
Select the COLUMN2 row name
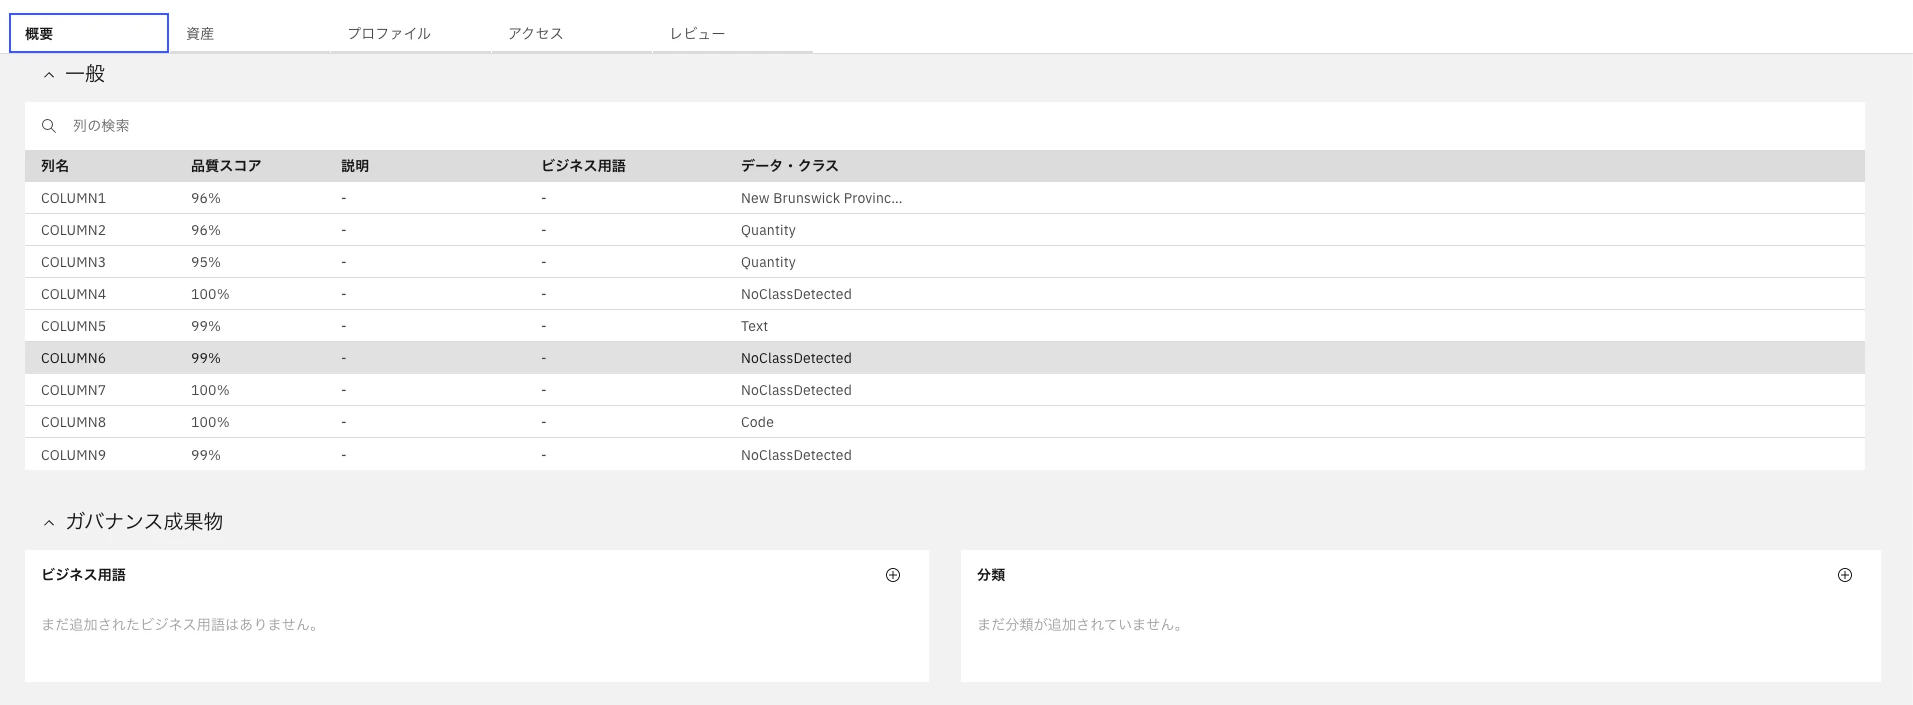(x=73, y=230)
